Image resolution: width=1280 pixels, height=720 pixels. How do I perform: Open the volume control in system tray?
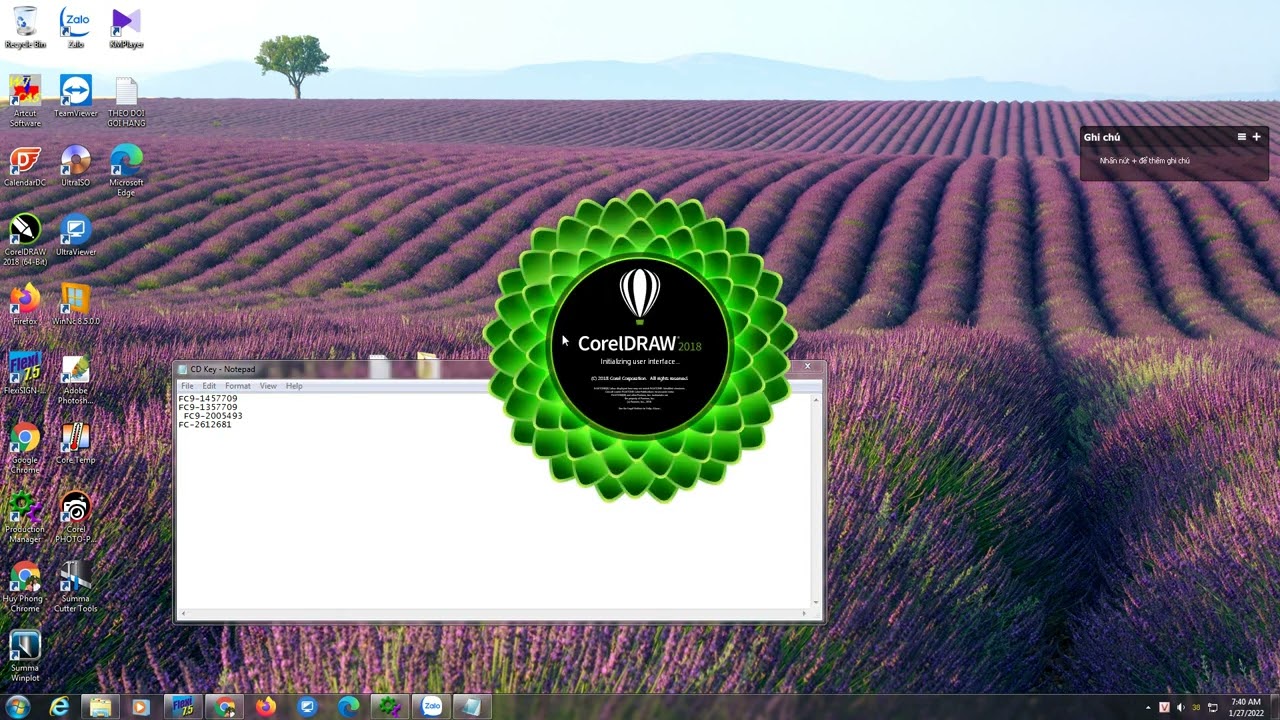click(1180, 708)
